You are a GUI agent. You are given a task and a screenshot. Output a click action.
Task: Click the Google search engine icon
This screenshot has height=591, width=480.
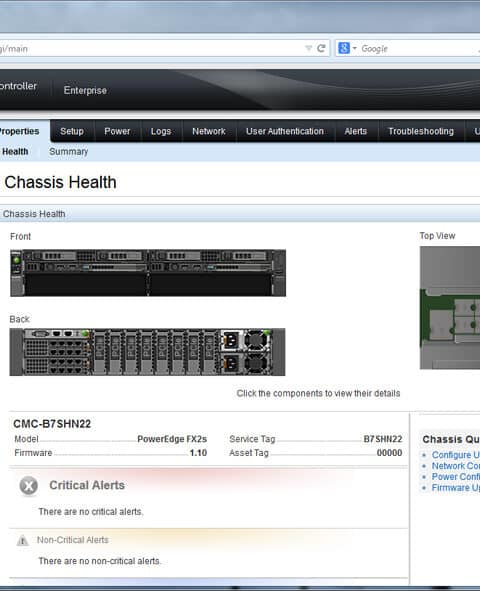[x=344, y=48]
